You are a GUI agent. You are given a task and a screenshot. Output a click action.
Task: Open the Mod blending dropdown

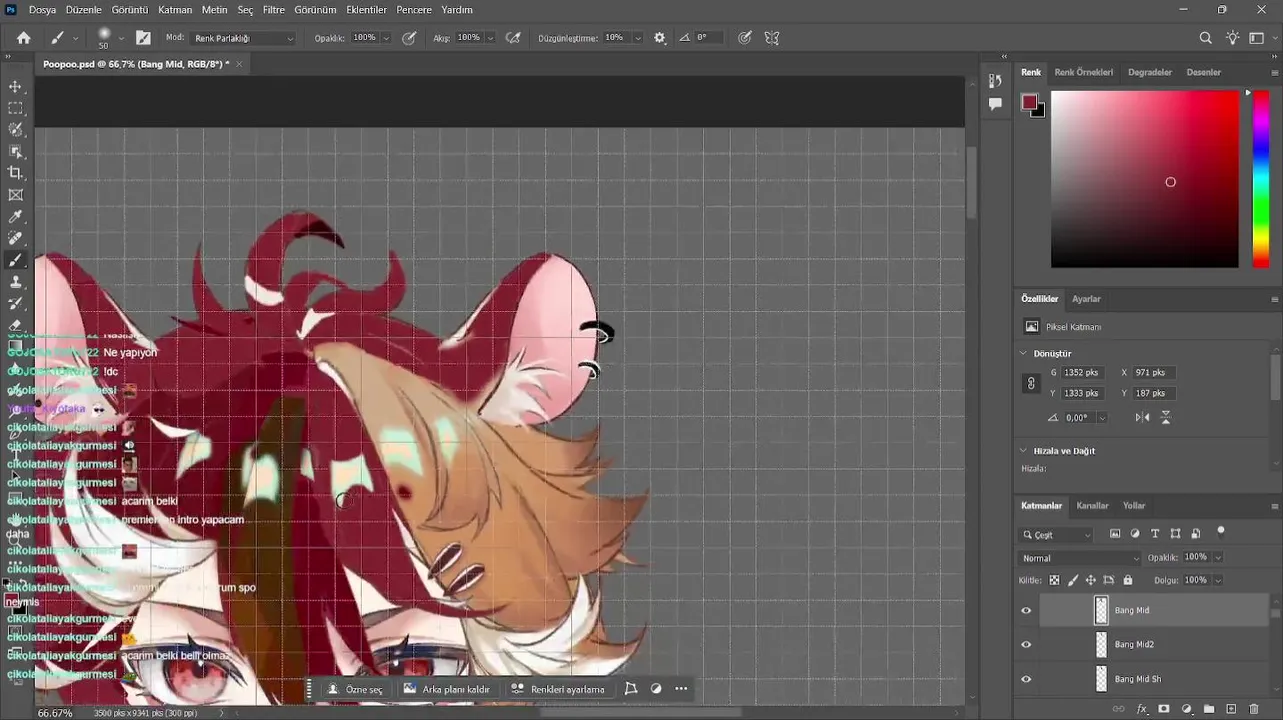click(243, 38)
